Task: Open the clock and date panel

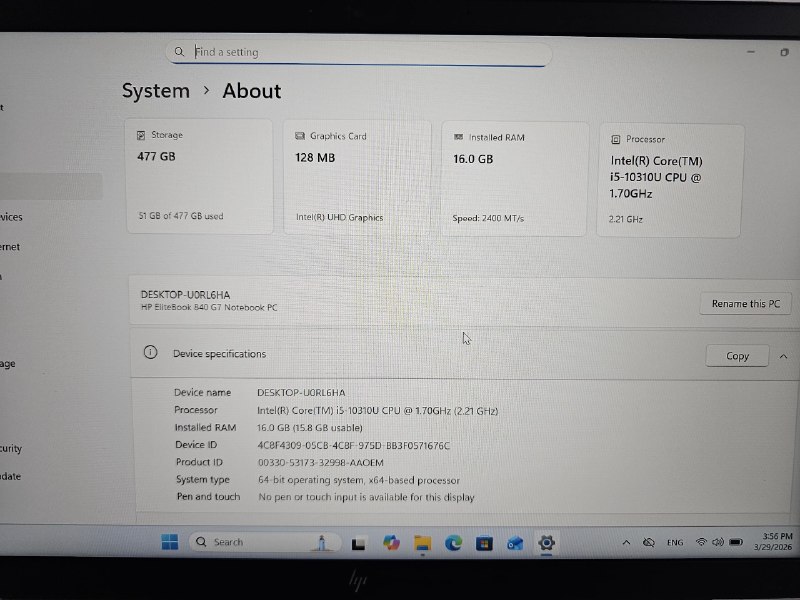Action: pyautogui.click(x=777, y=542)
